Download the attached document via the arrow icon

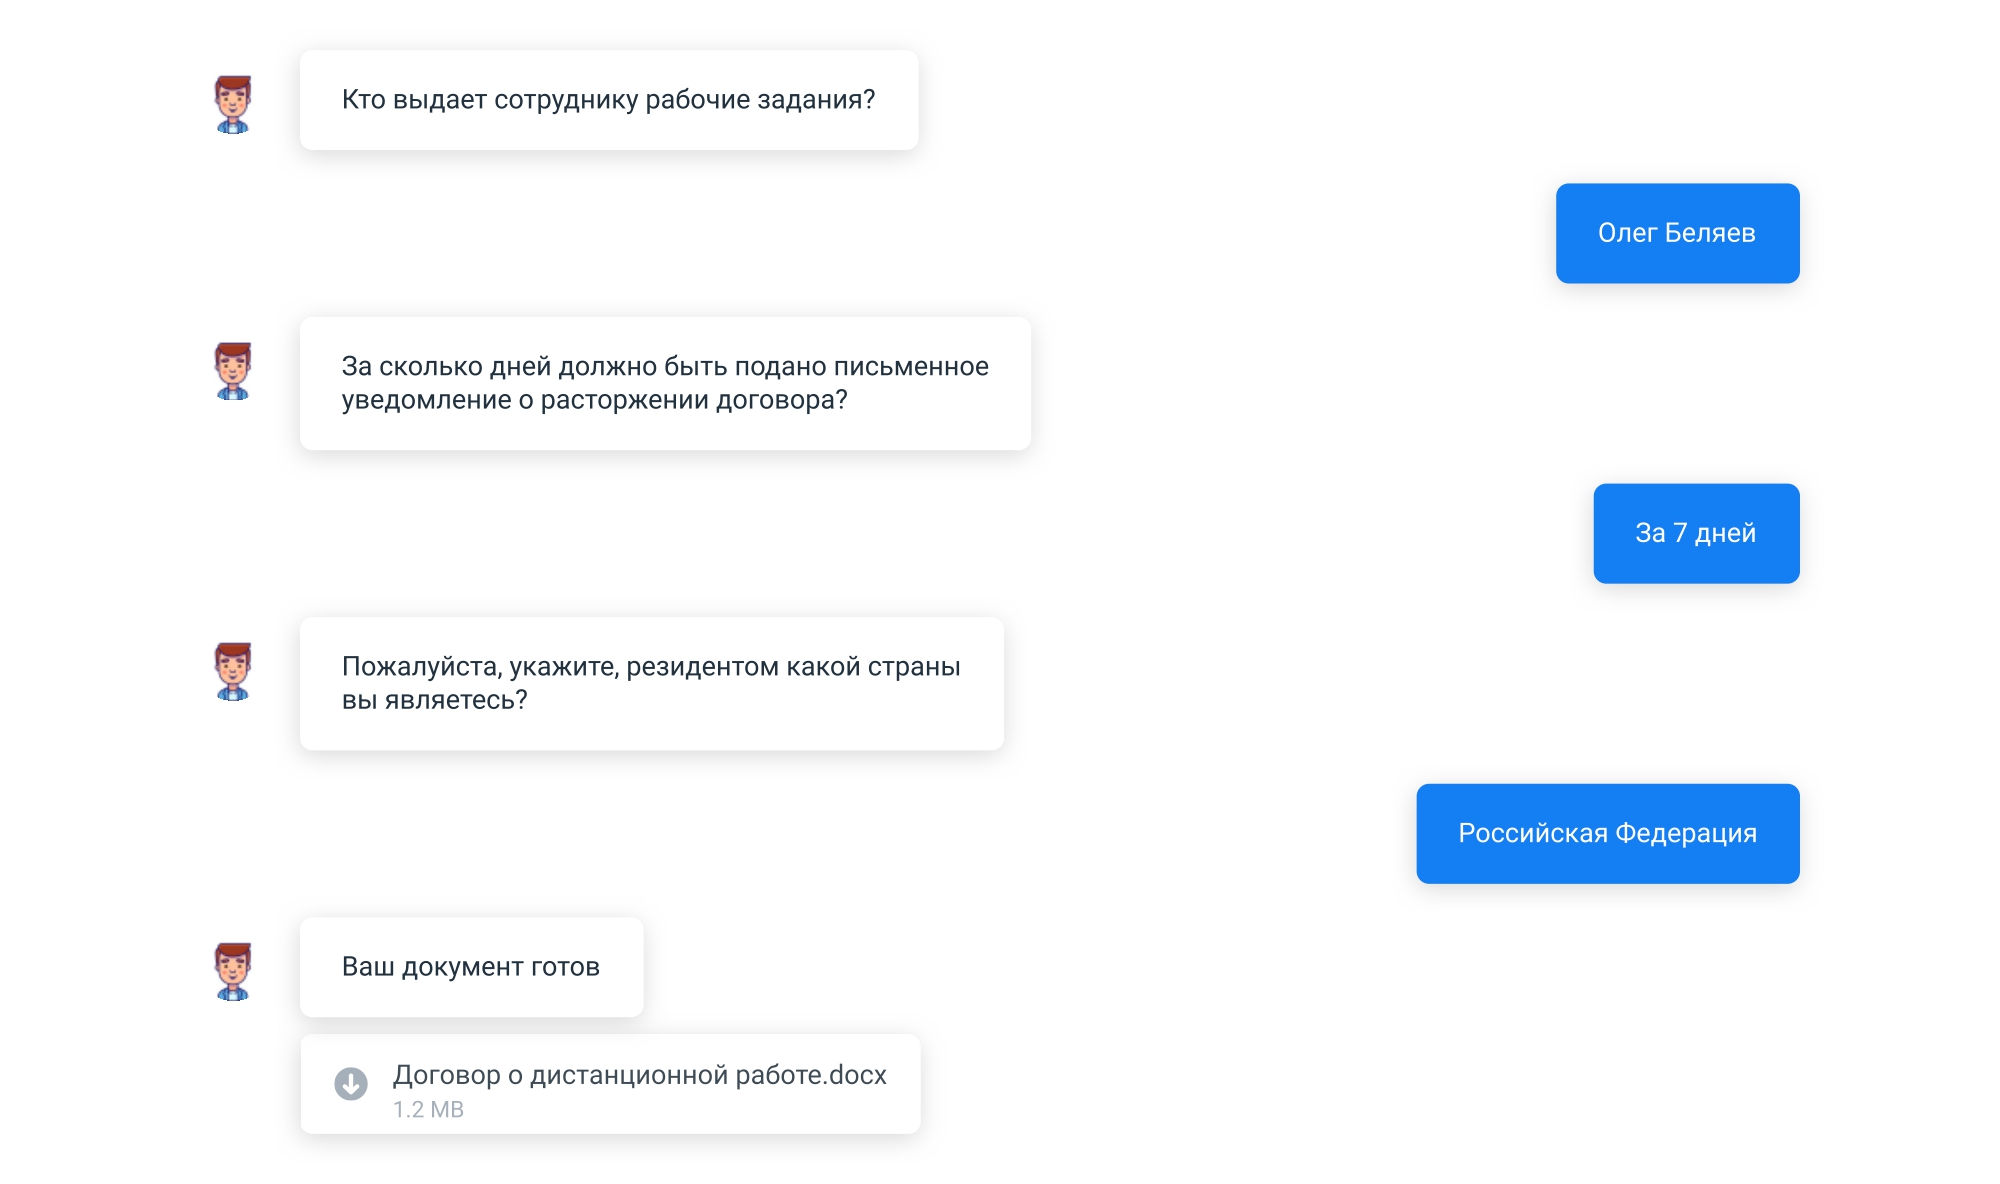(351, 1083)
